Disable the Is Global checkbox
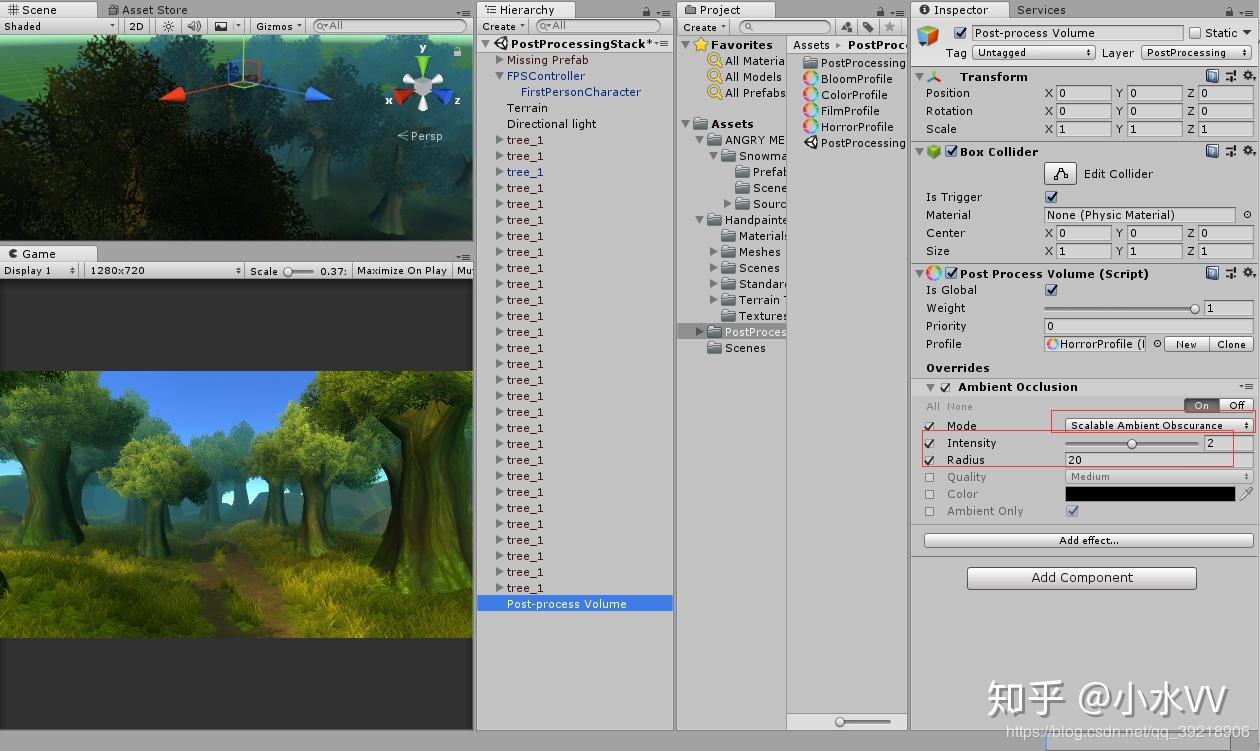 tap(1051, 290)
